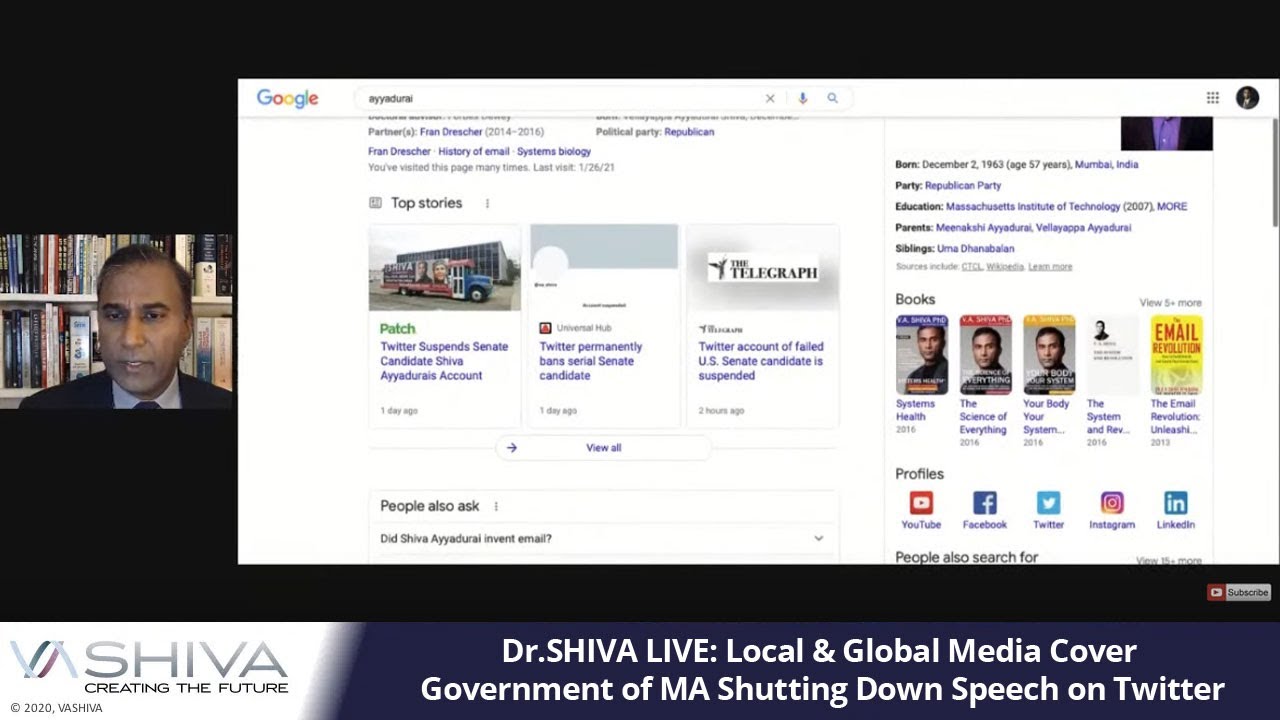Open the Google apps grid
1280x720 pixels.
point(1212,98)
